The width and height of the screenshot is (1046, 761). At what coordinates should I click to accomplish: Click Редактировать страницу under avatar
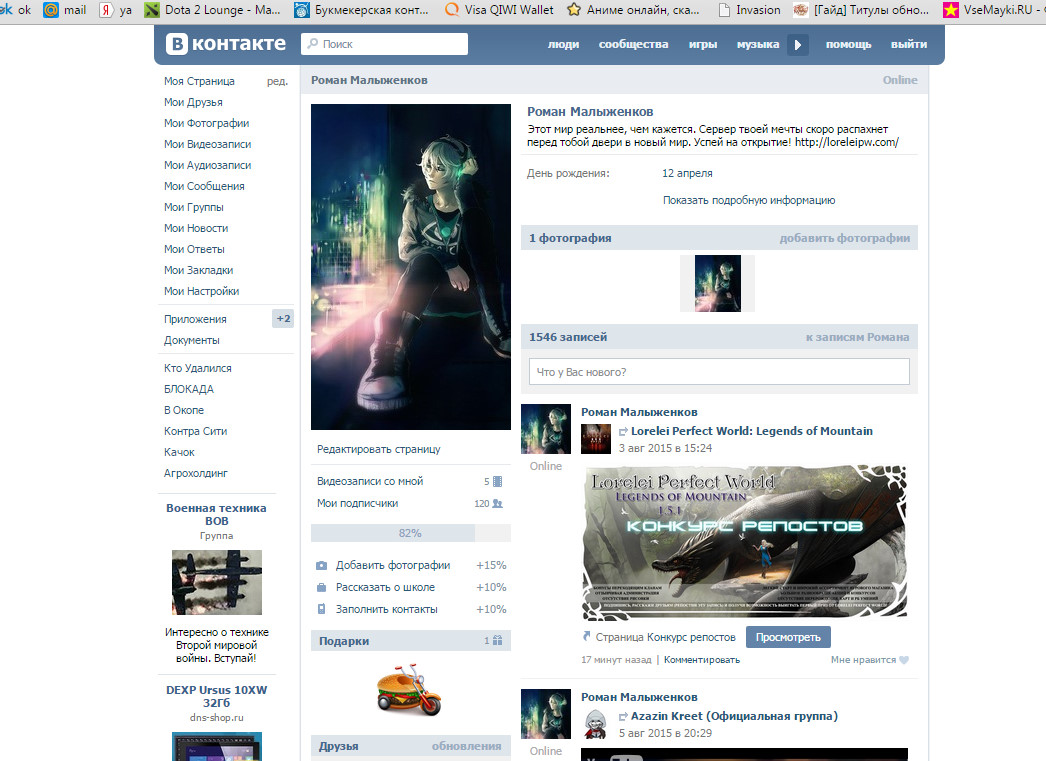379,450
